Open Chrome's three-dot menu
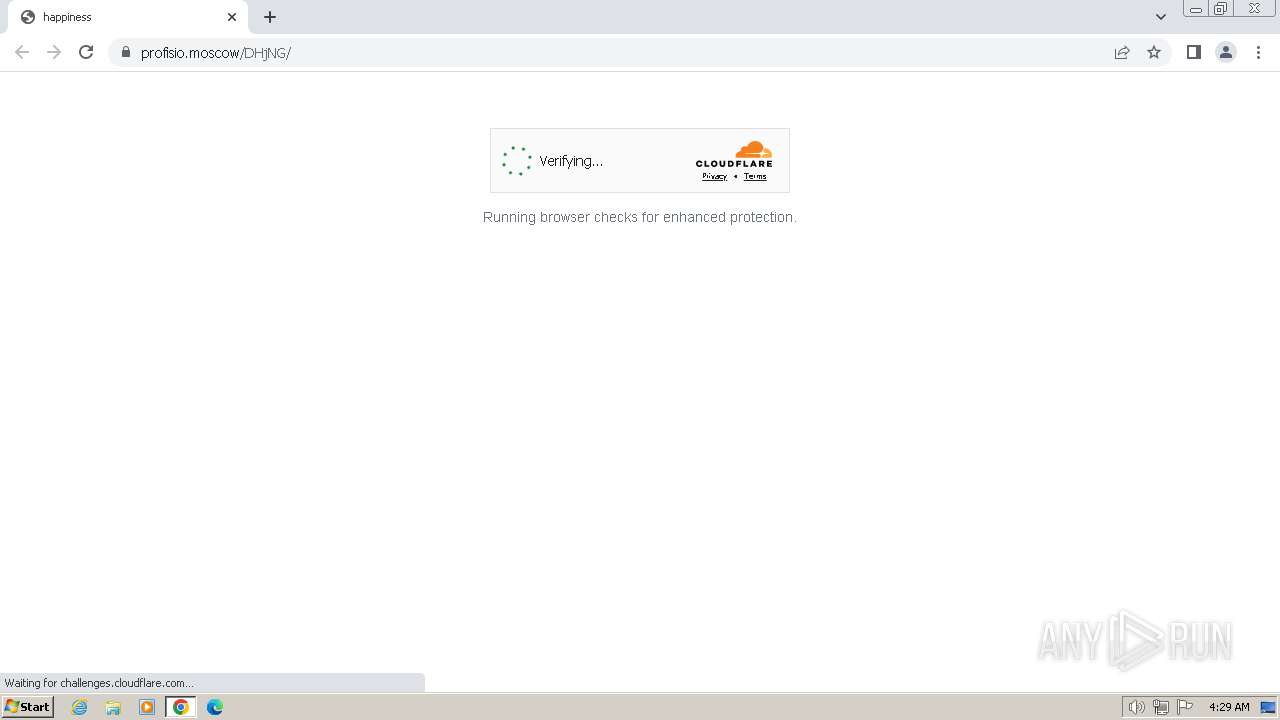The width and height of the screenshot is (1280, 720). coord(1258,52)
